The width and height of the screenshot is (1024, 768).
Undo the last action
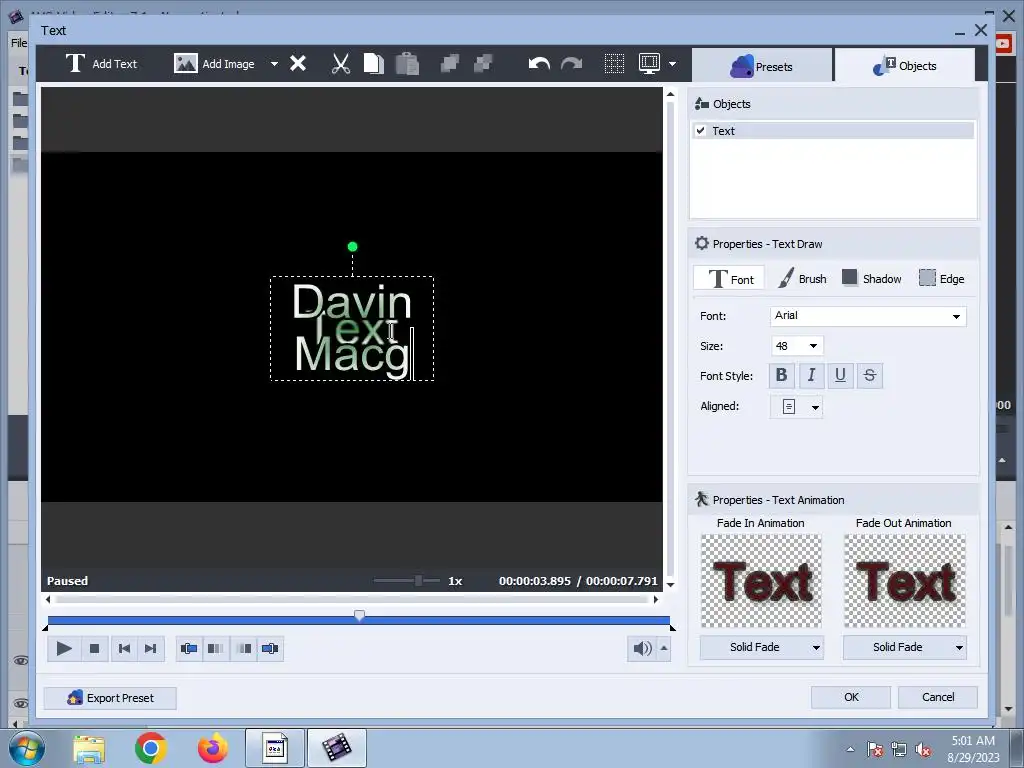pos(539,63)
